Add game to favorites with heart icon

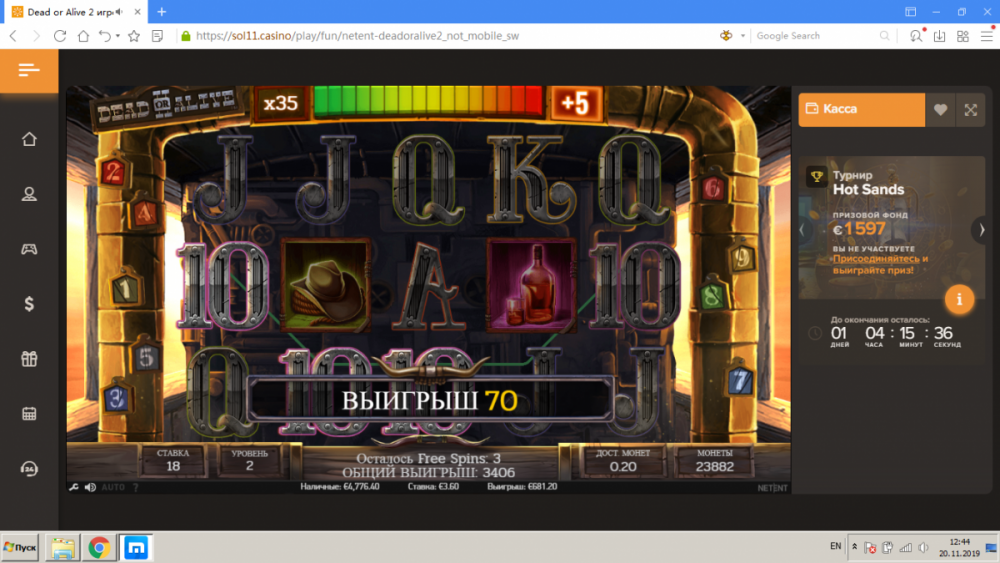click(x=940, y=110)
